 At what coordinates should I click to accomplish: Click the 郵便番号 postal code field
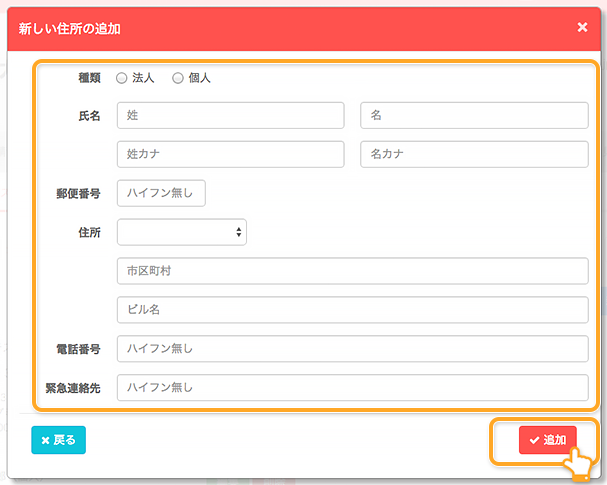click(161, 193)
